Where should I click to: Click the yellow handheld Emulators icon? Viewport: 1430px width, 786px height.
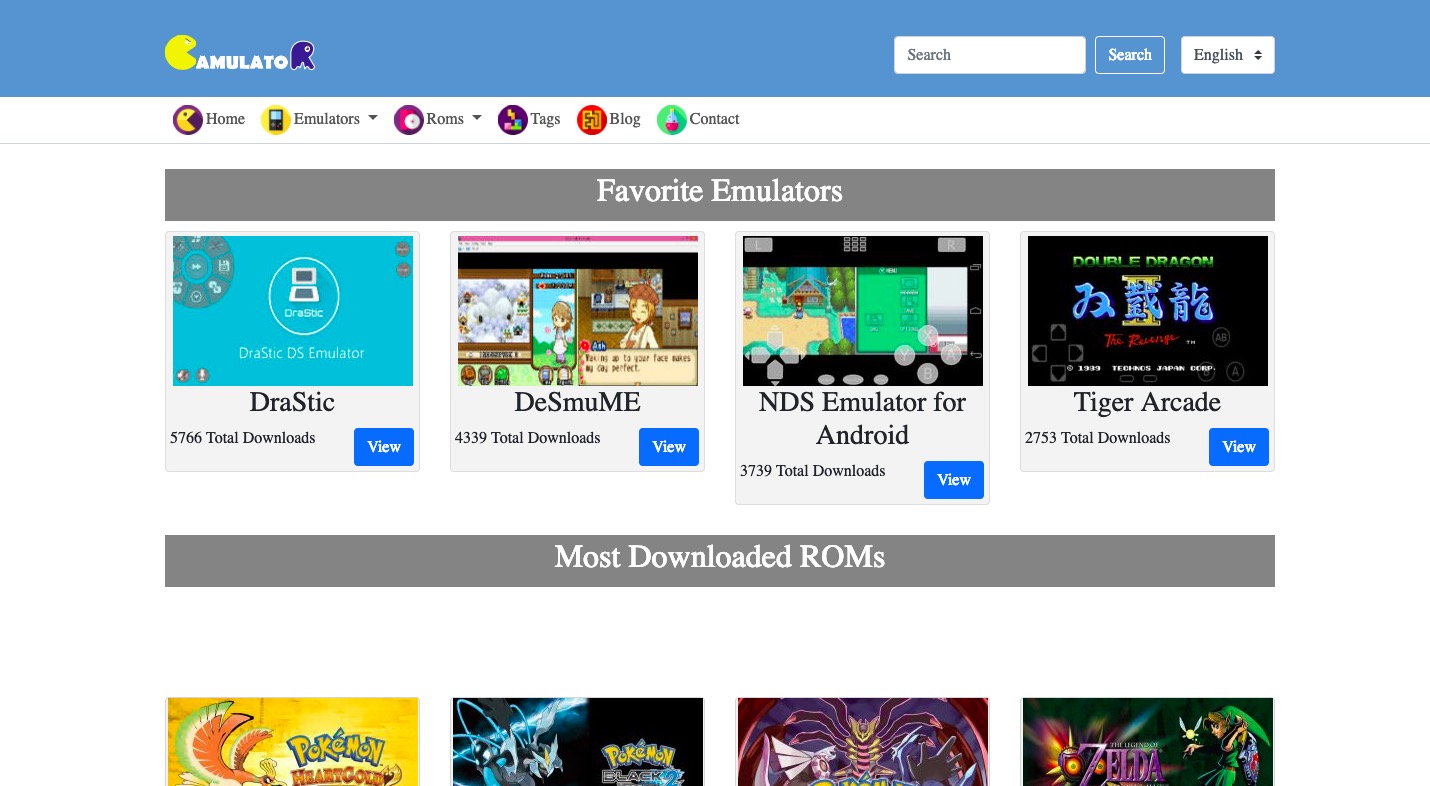[275, 120]
